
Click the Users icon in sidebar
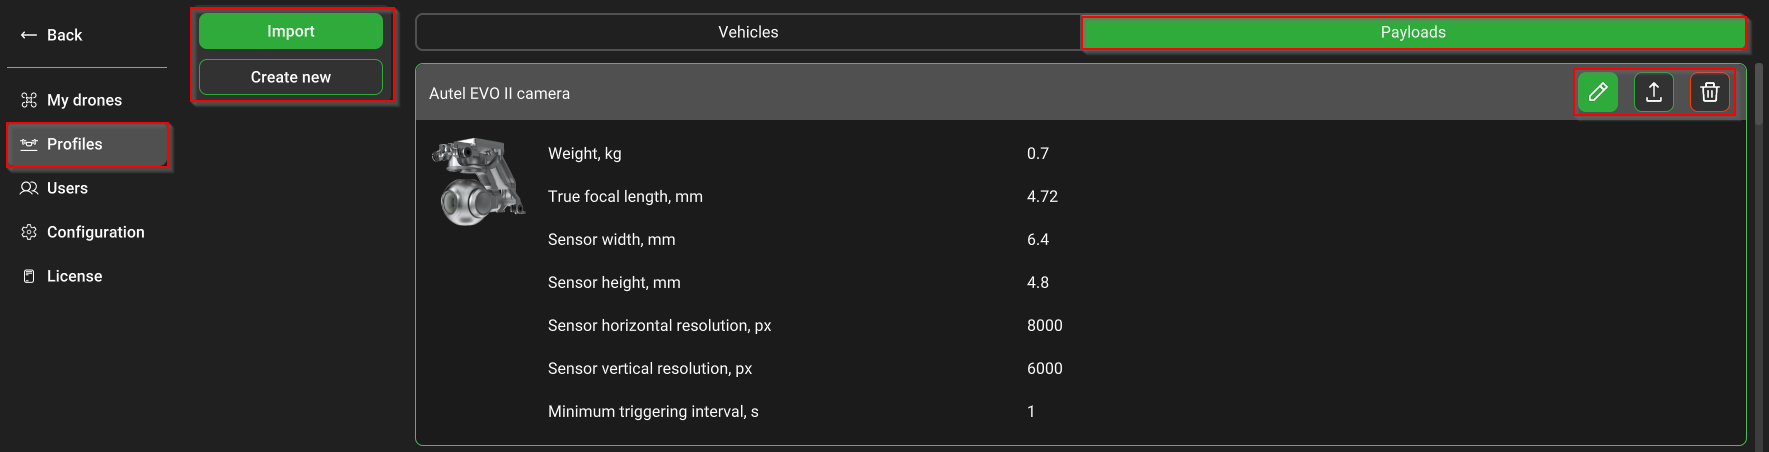coord(29,188)
